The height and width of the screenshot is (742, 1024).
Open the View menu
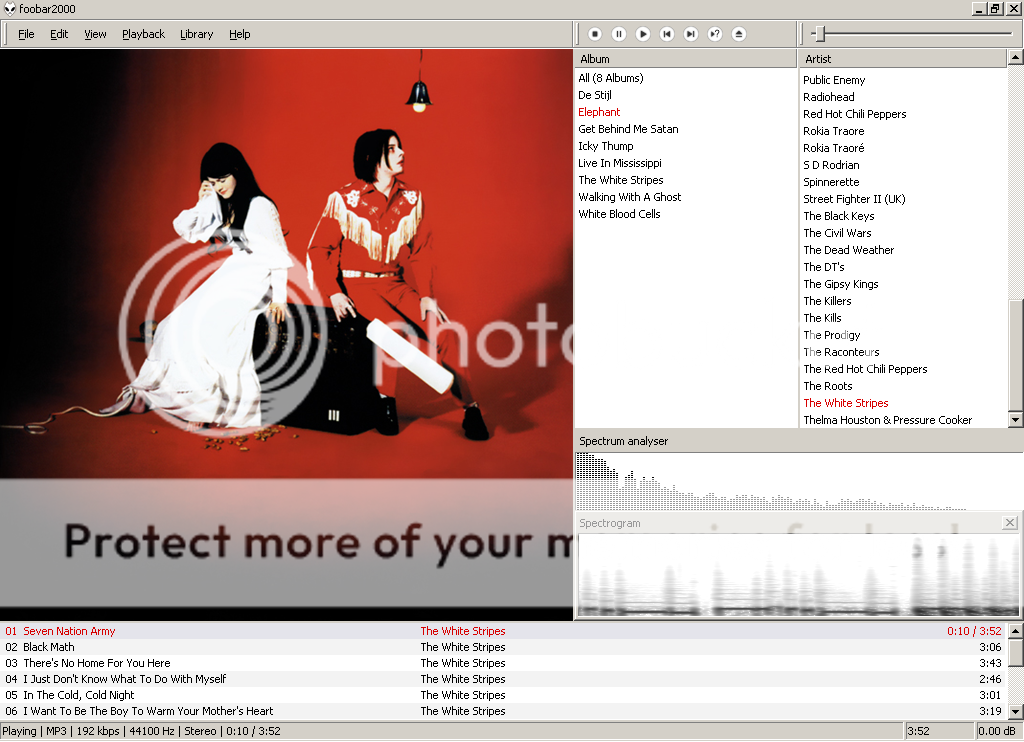[x=95, y=33]
